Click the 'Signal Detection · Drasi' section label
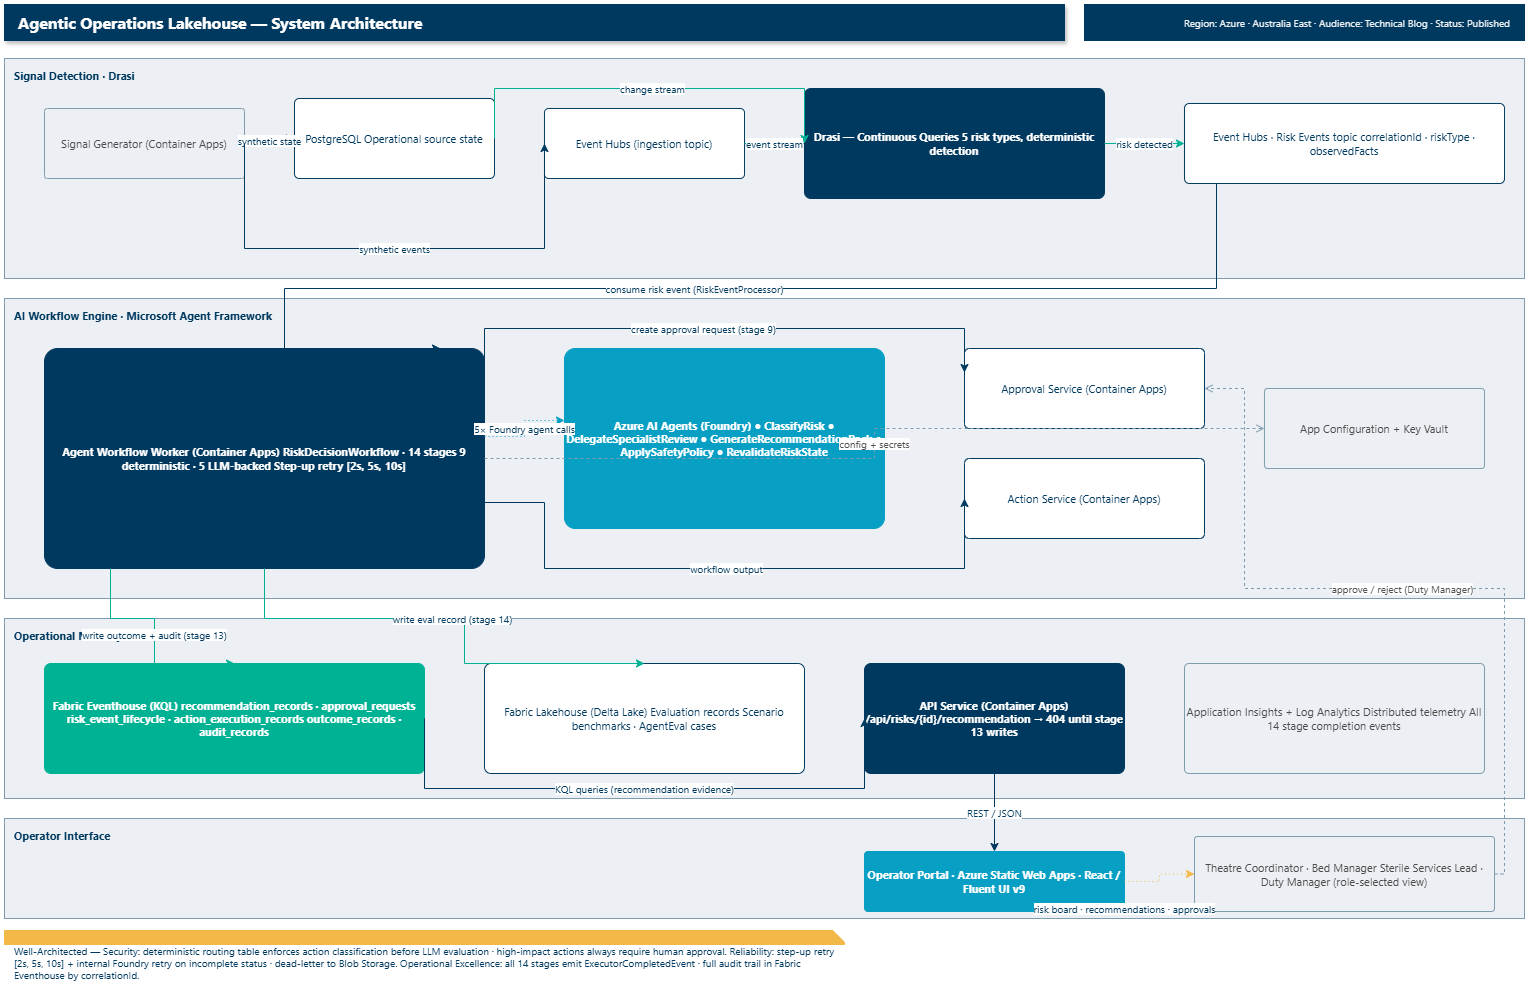Viewport: 1525px width, 982px height. (x=74, y=76)
